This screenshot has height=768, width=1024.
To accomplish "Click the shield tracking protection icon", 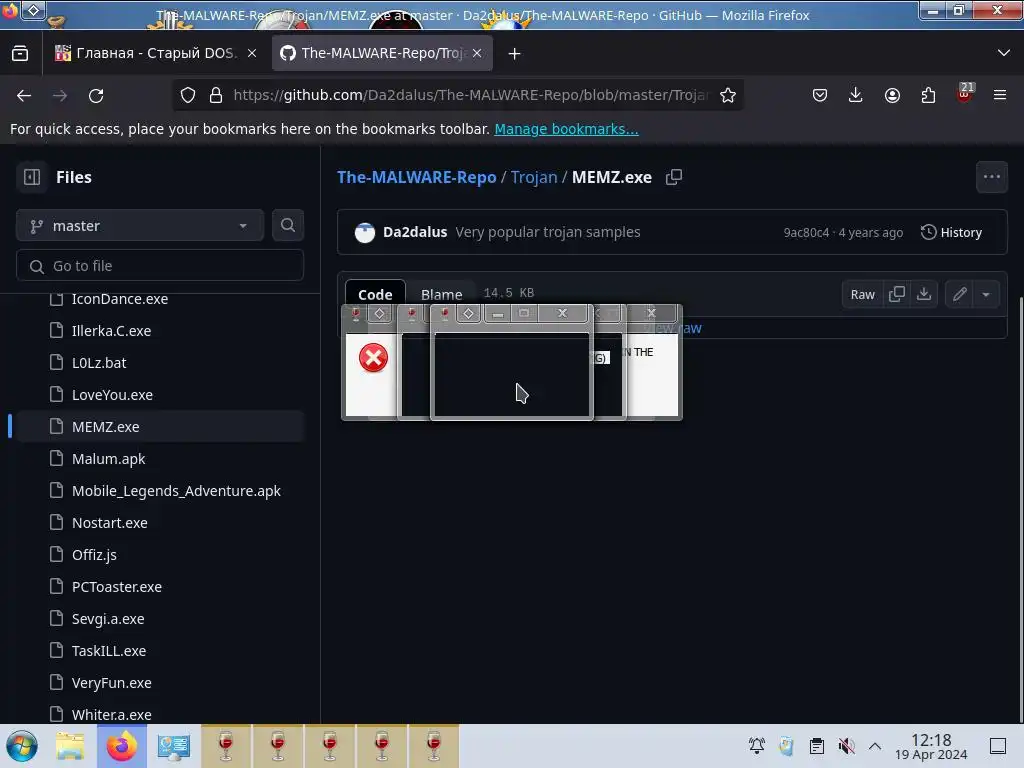I will click(x=188, y=95).
